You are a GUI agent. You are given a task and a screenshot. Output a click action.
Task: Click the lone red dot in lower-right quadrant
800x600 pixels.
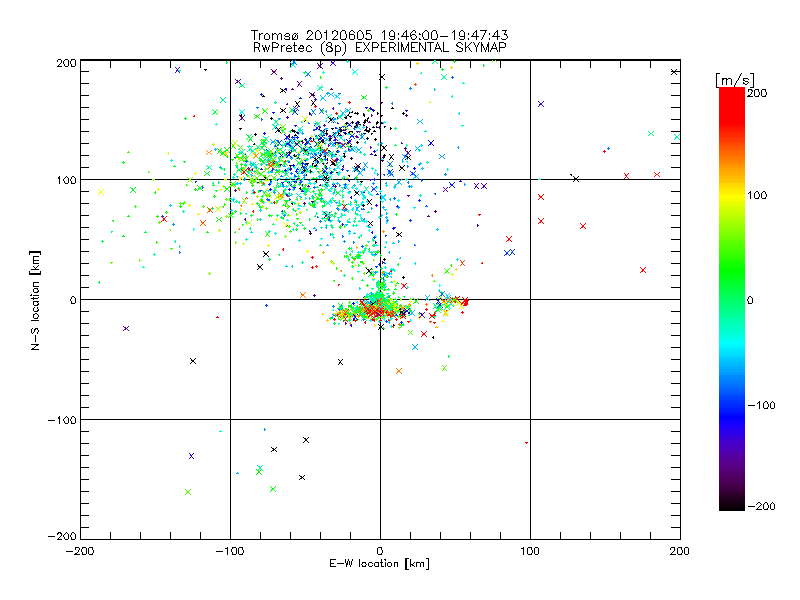tap(527, 443)
